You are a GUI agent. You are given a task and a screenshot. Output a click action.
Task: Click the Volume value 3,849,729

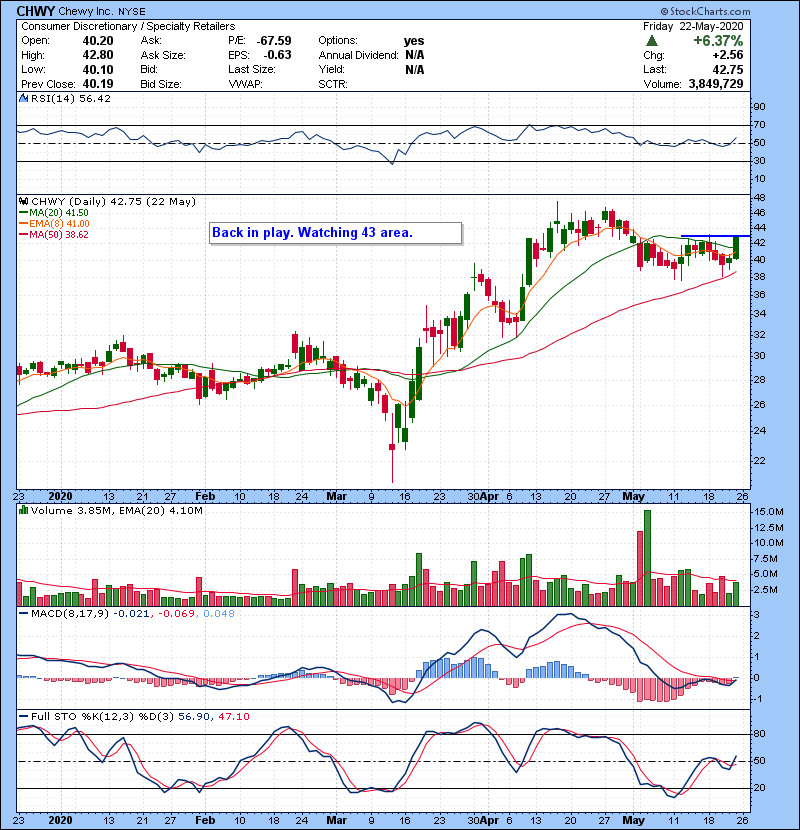tap(716, 84)
